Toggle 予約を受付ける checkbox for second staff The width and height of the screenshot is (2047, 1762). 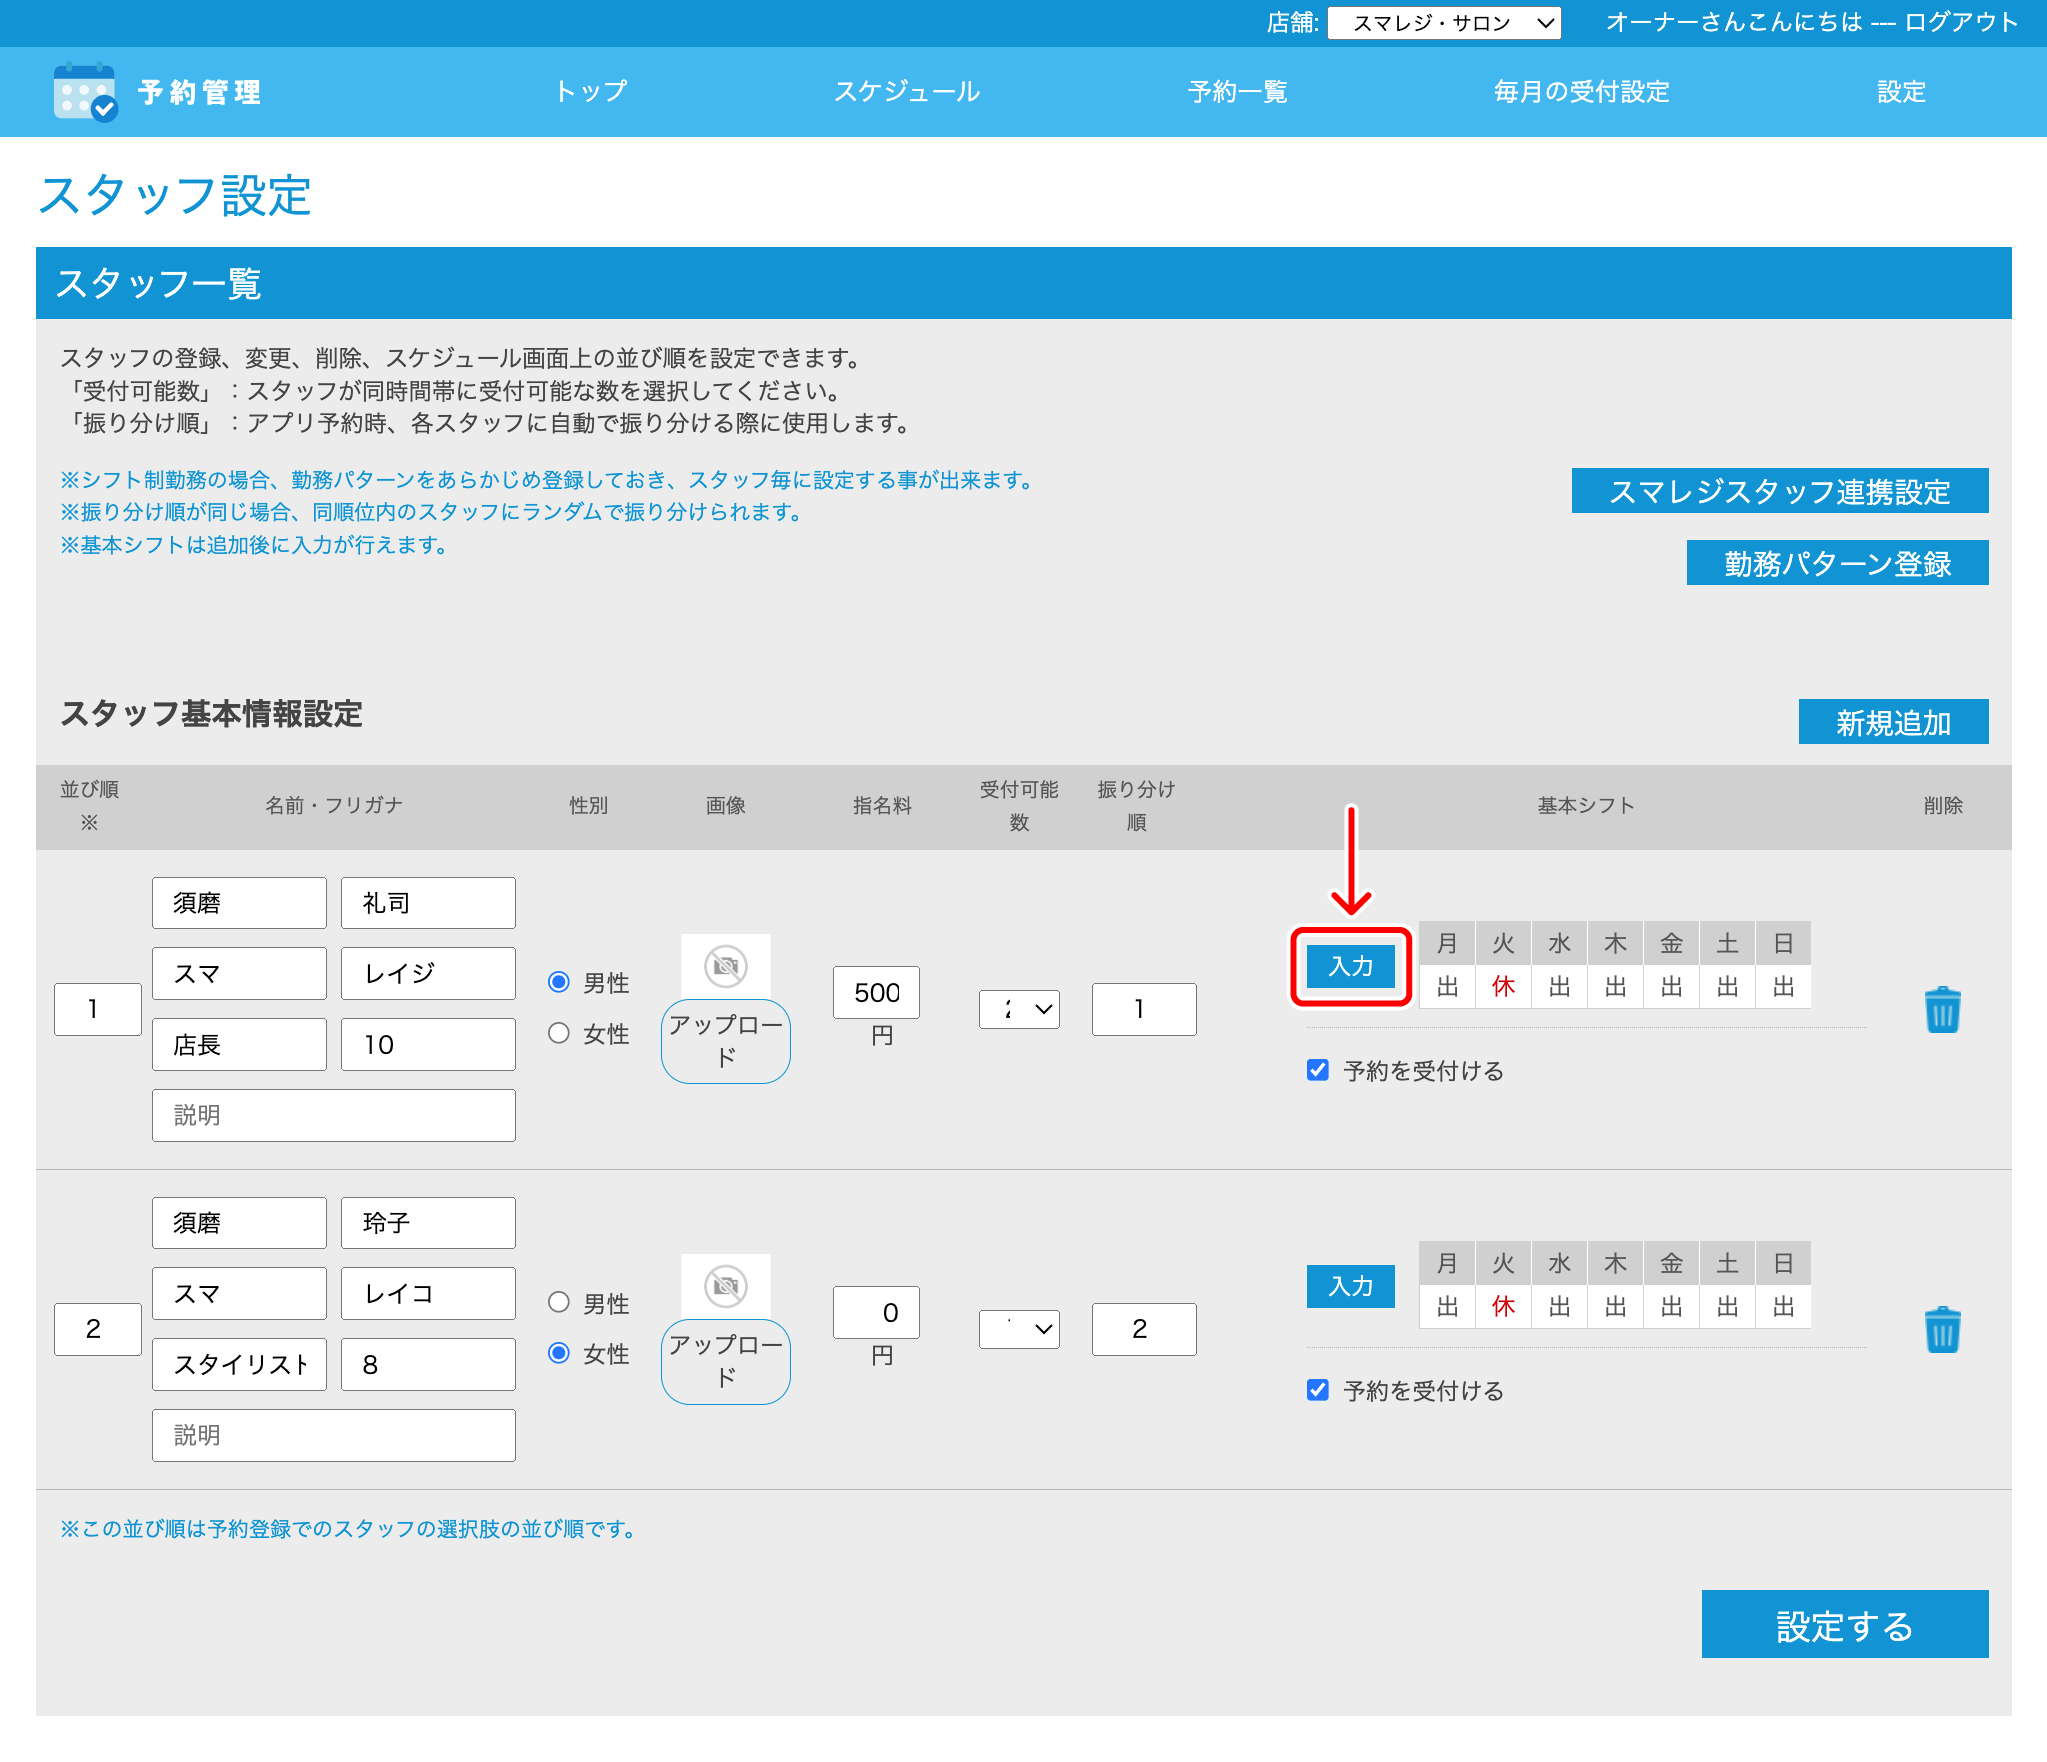1318,1390
